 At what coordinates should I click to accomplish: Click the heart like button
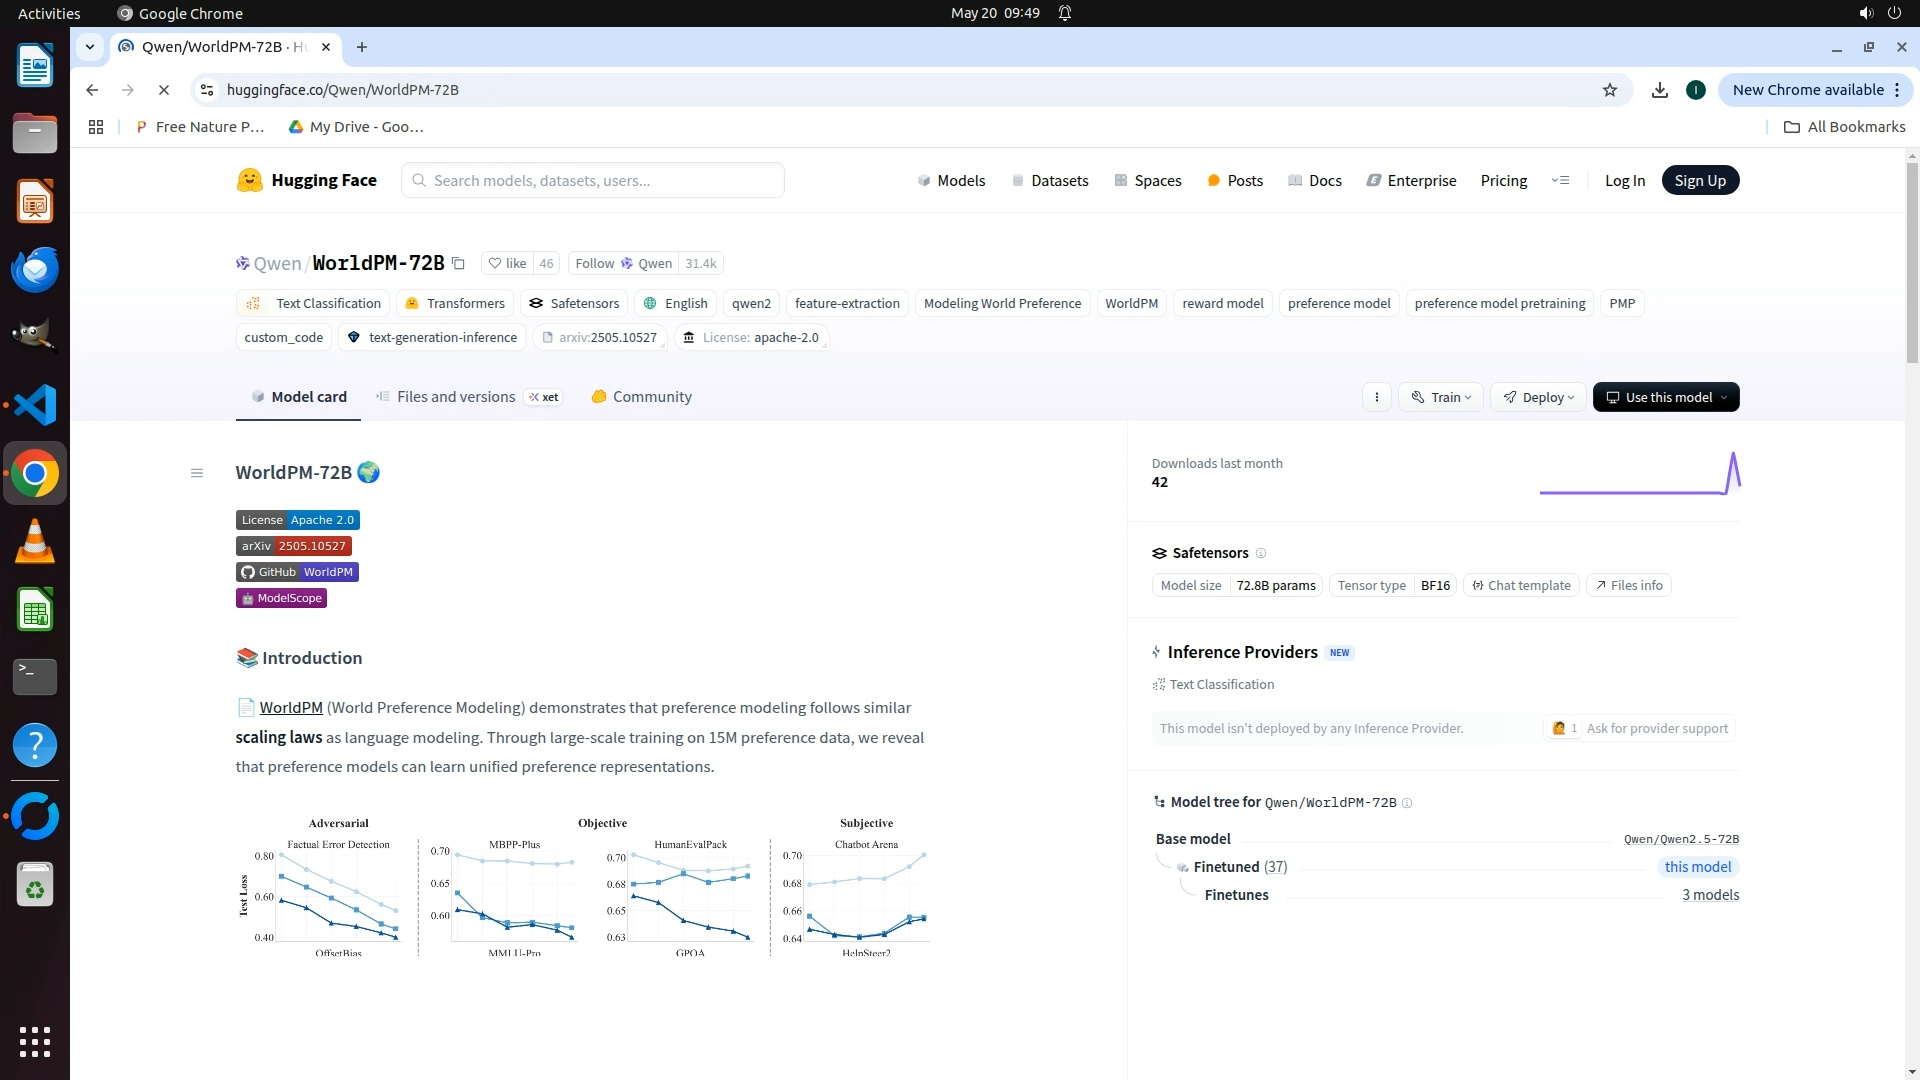[507, 264]
